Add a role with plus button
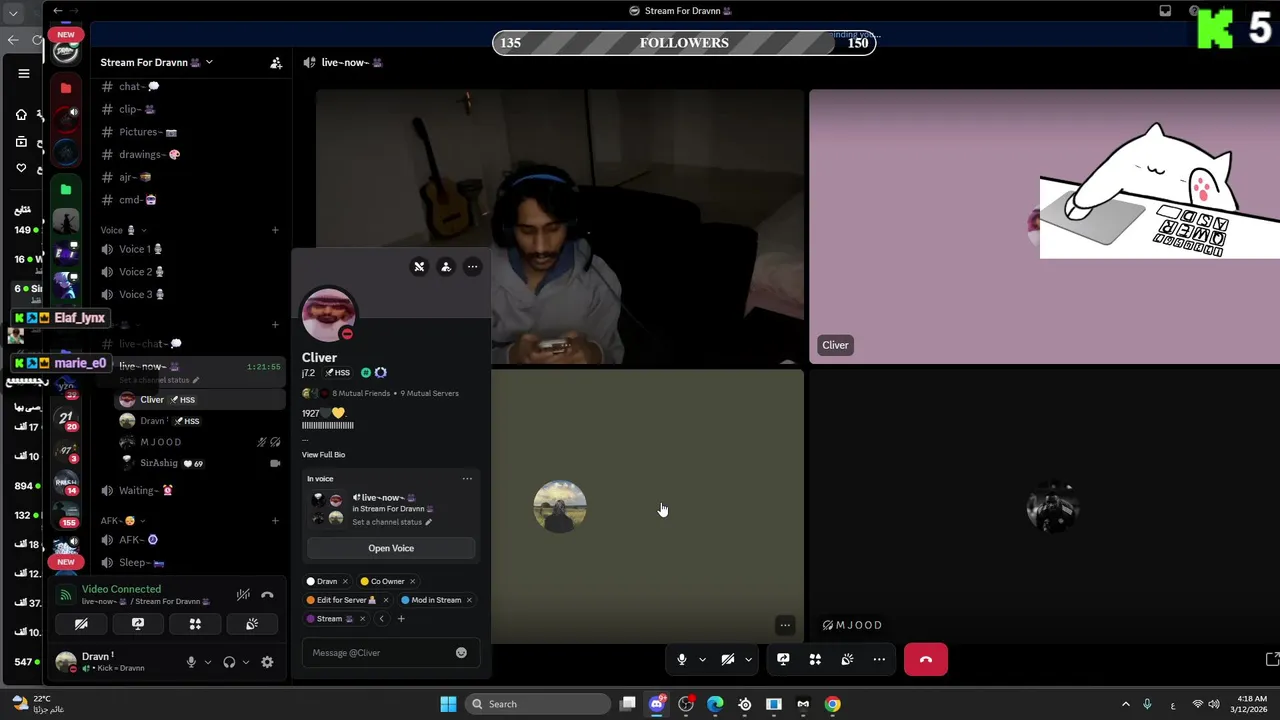 click(x=401, y=619)
